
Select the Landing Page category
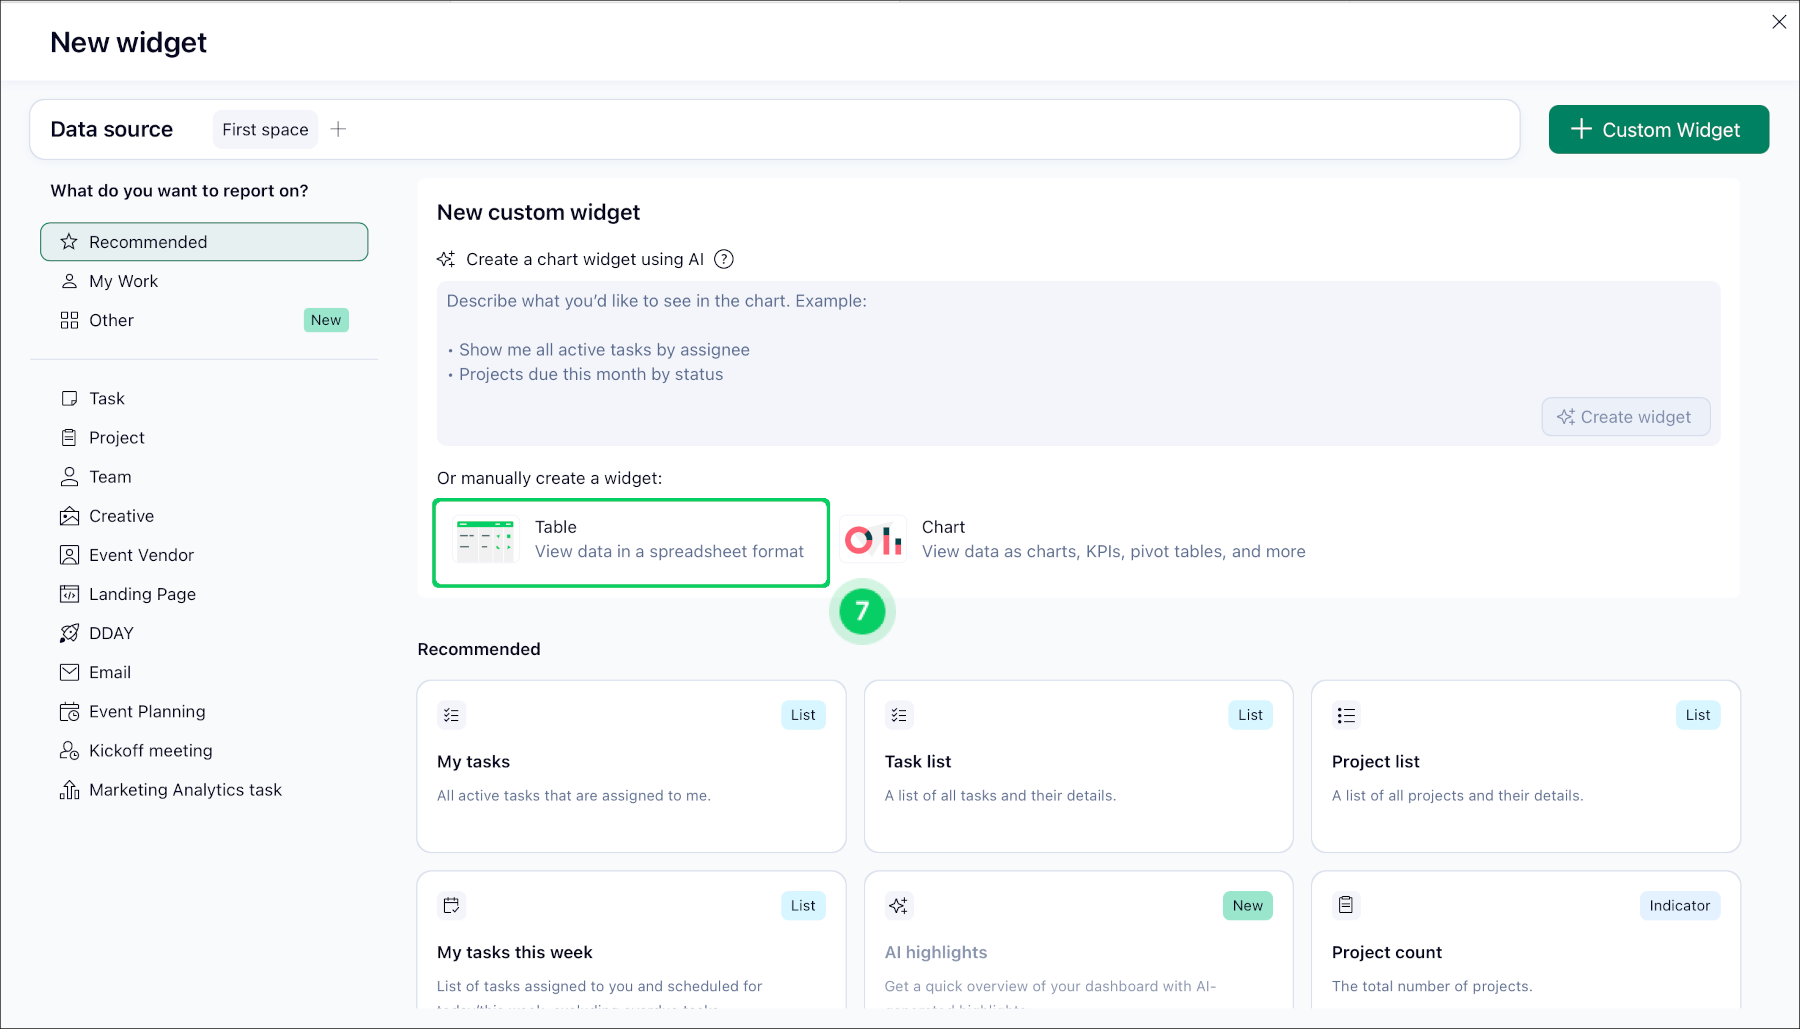[142, 594]
